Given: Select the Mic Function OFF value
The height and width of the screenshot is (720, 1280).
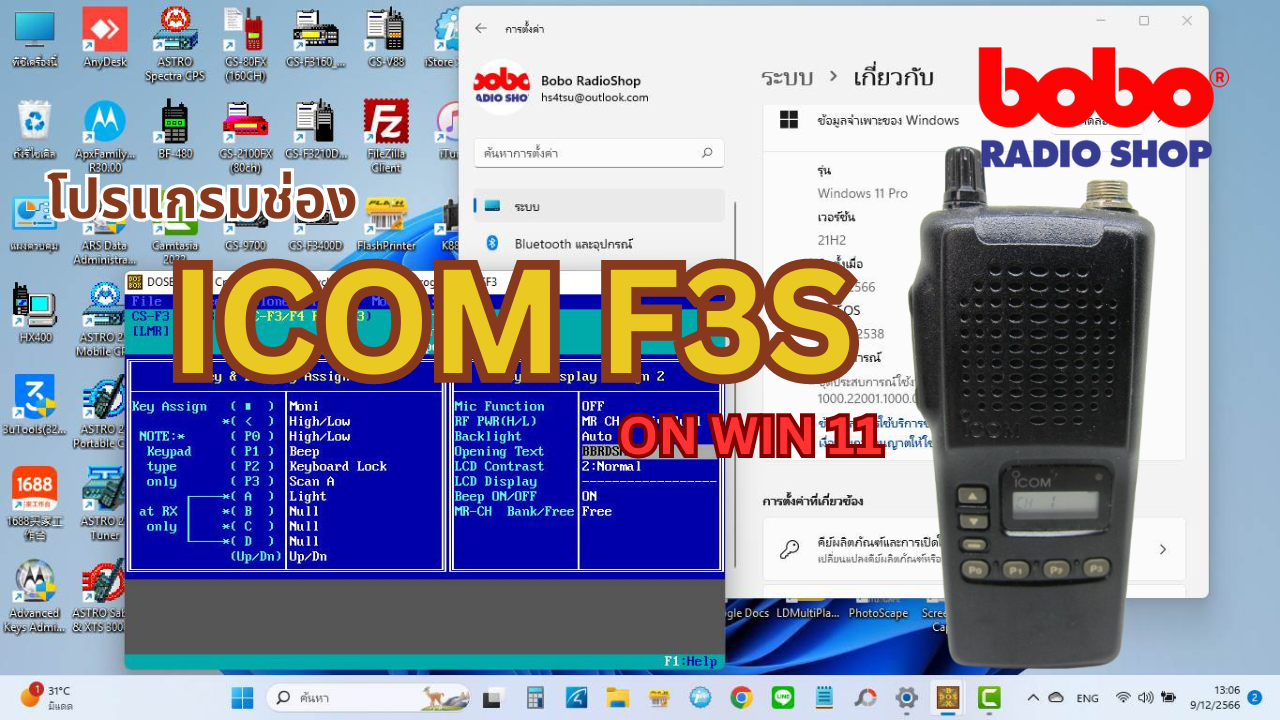Looking at the screenshot, I should (x=593, y=406).
